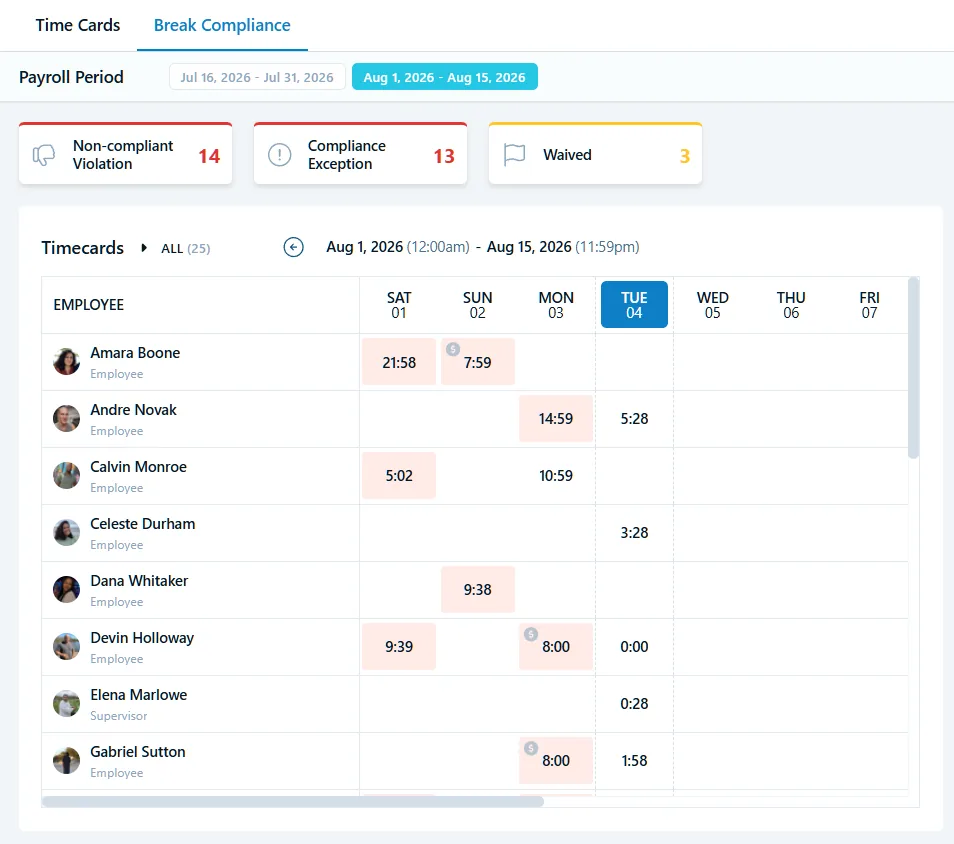Open Amara Boone's 7:59 Sunday cell
The height and width of the screenshot is (844, 954).
tap(478, 362)
